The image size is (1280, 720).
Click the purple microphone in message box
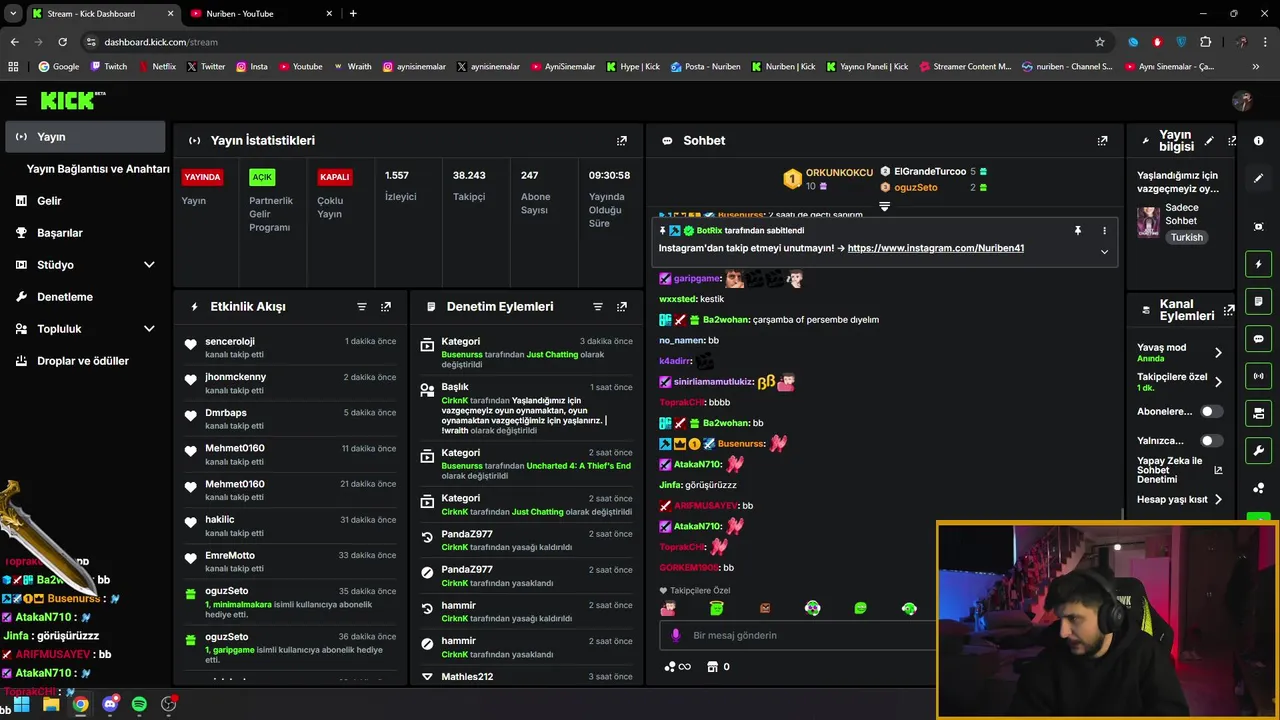coord(676,635)
